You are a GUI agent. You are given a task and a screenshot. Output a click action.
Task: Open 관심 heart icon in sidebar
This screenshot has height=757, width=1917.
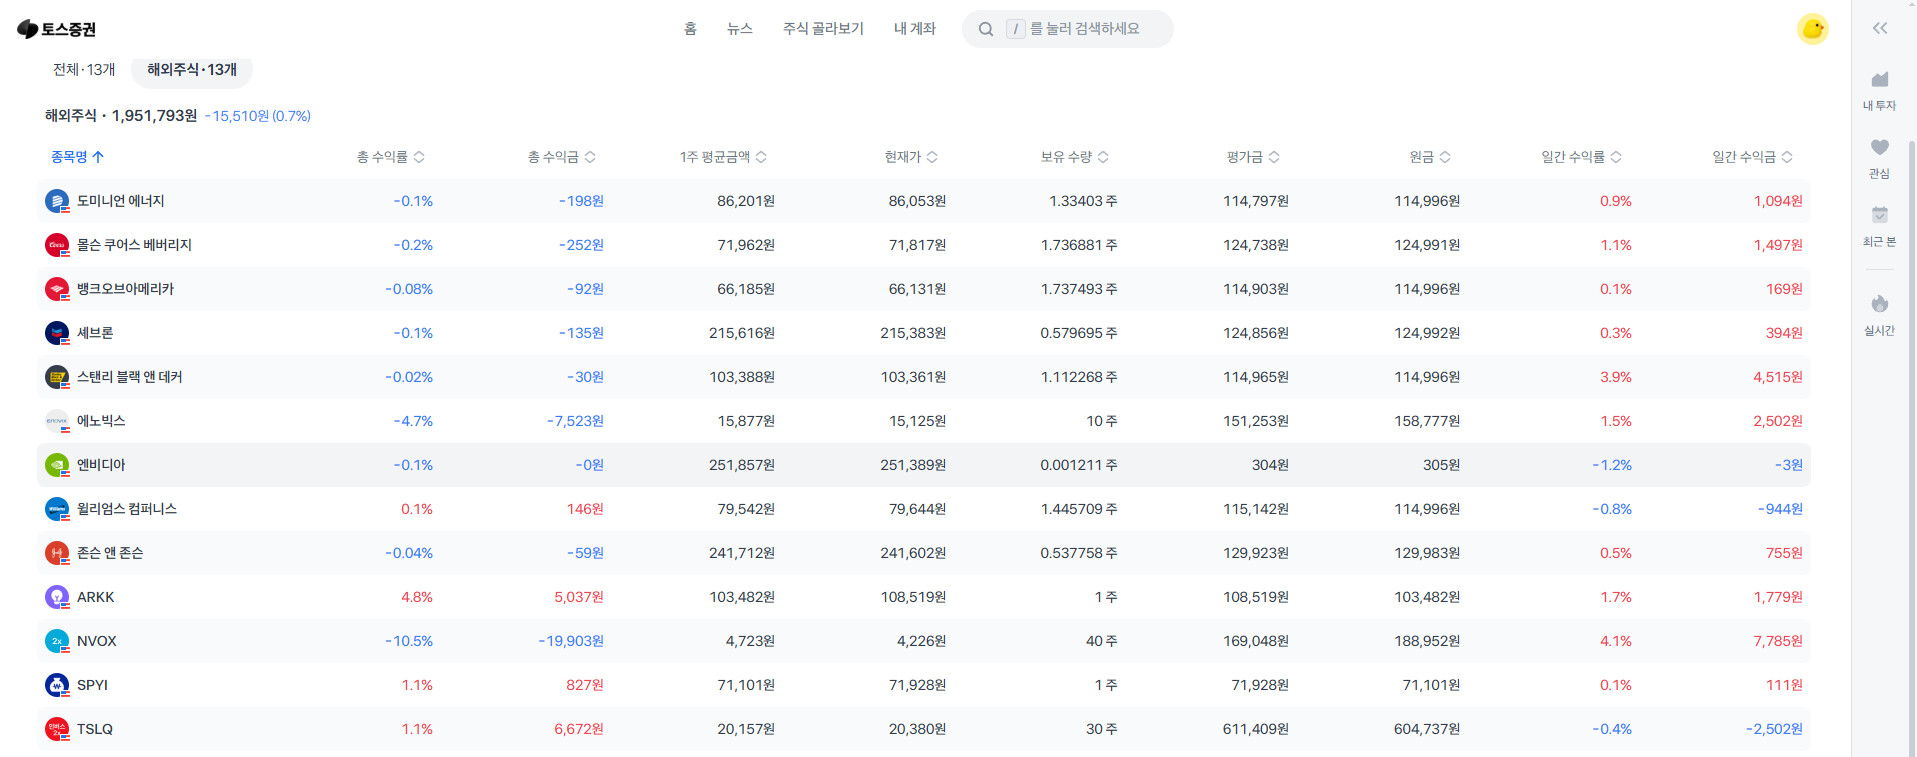[1879, 149]
